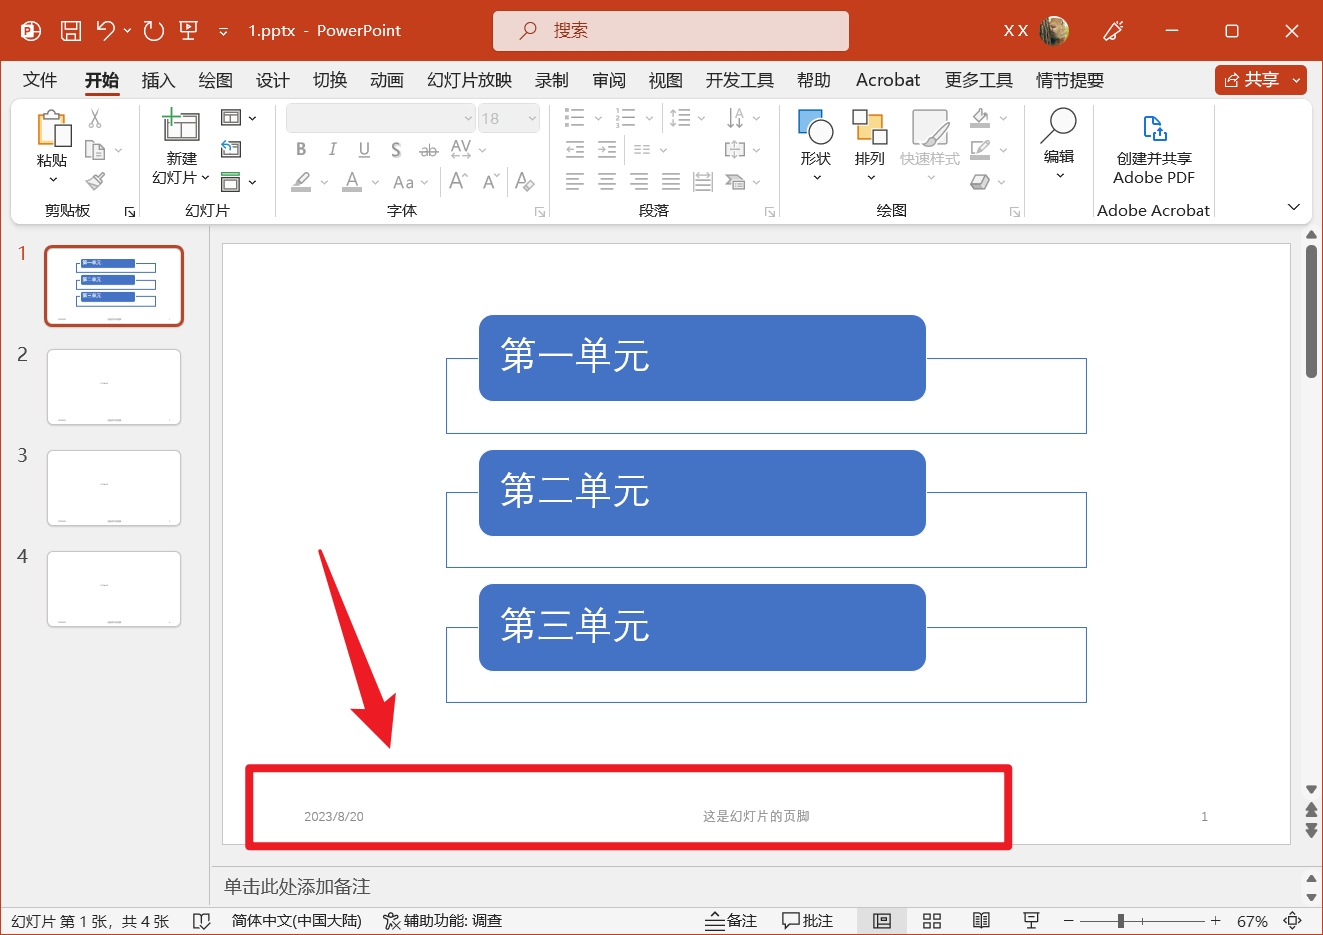
Task: Select slide 3 thumbnail
Action: (x=114, y=488)
